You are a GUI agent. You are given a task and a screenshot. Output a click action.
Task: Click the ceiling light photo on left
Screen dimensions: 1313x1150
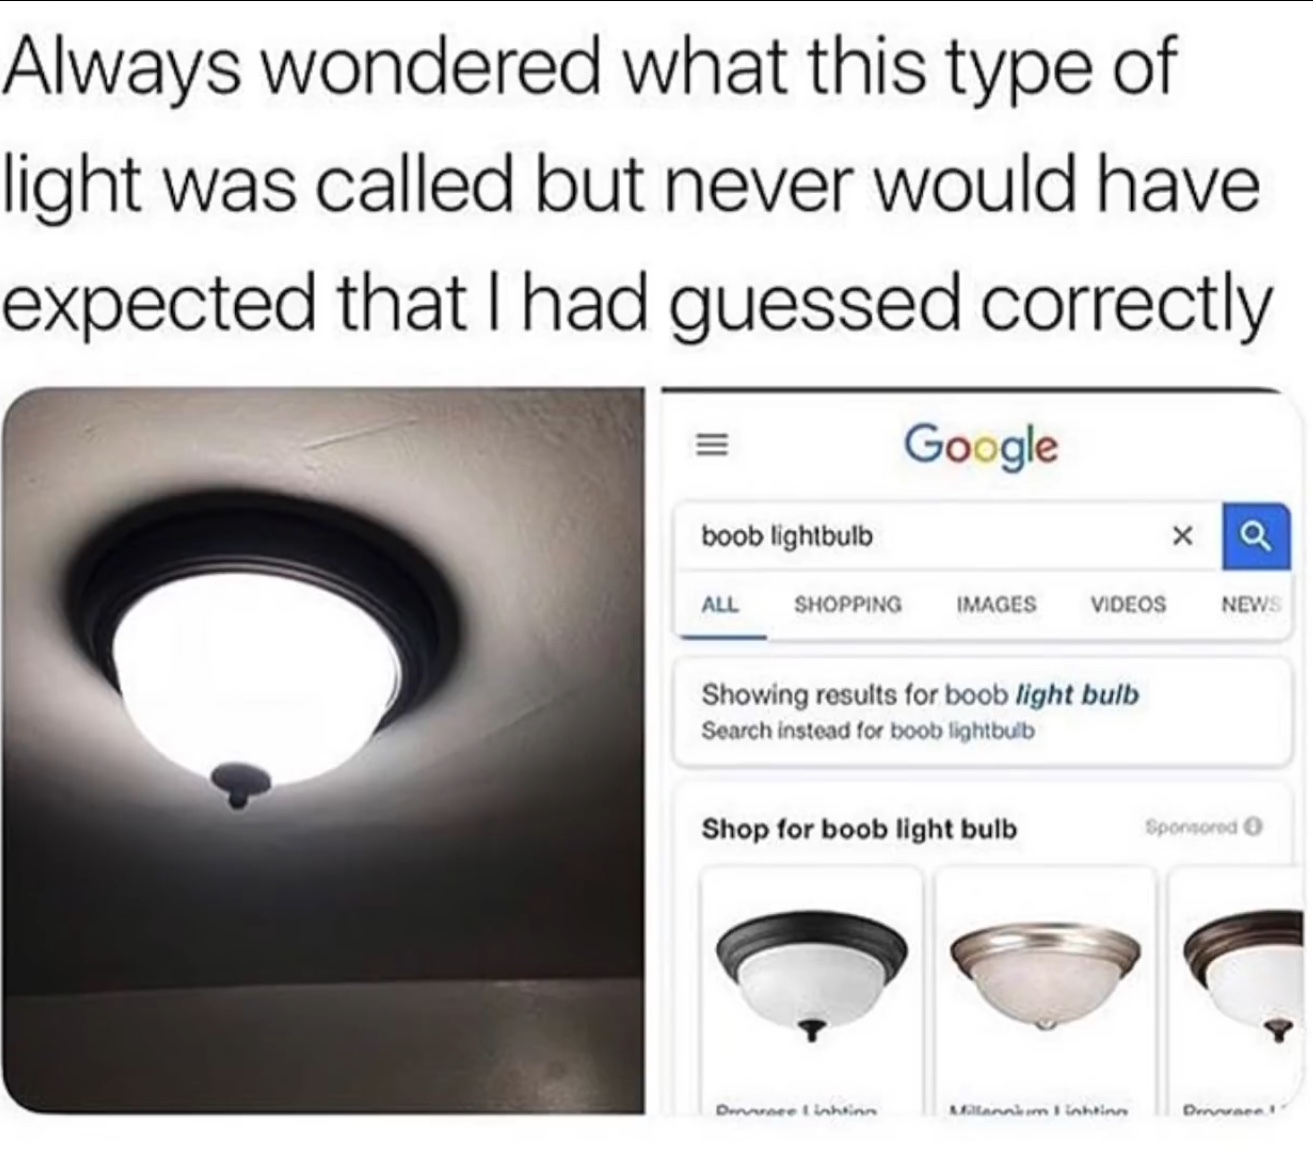[322, 750]
